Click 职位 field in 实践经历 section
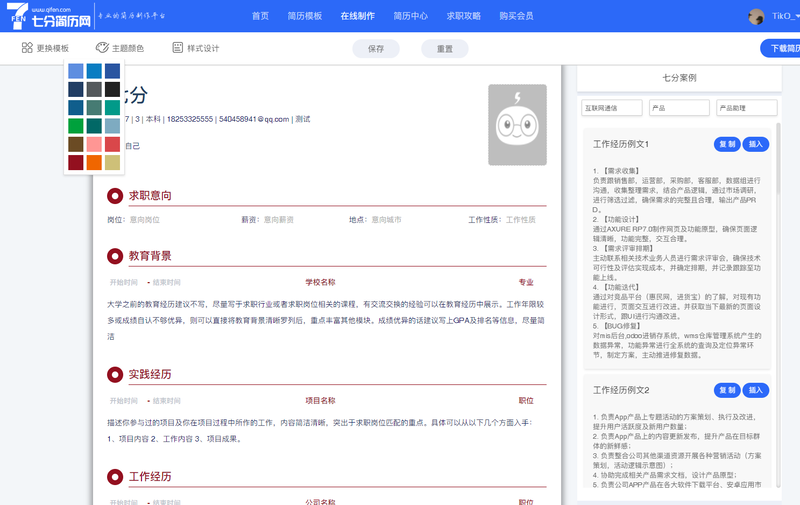The width and height of the screenshot is (800, 505). tap(526, 401)
